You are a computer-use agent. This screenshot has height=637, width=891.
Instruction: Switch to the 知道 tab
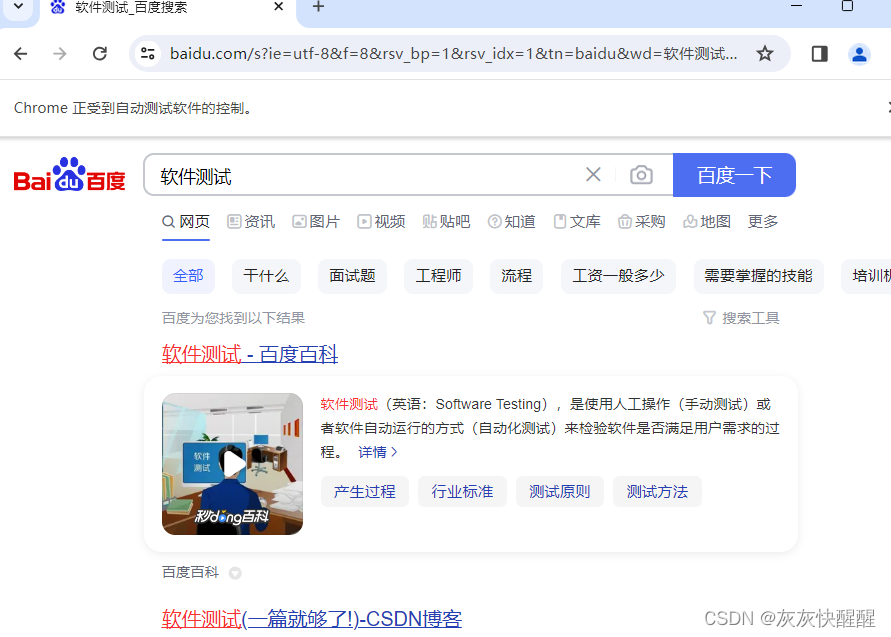511,222
